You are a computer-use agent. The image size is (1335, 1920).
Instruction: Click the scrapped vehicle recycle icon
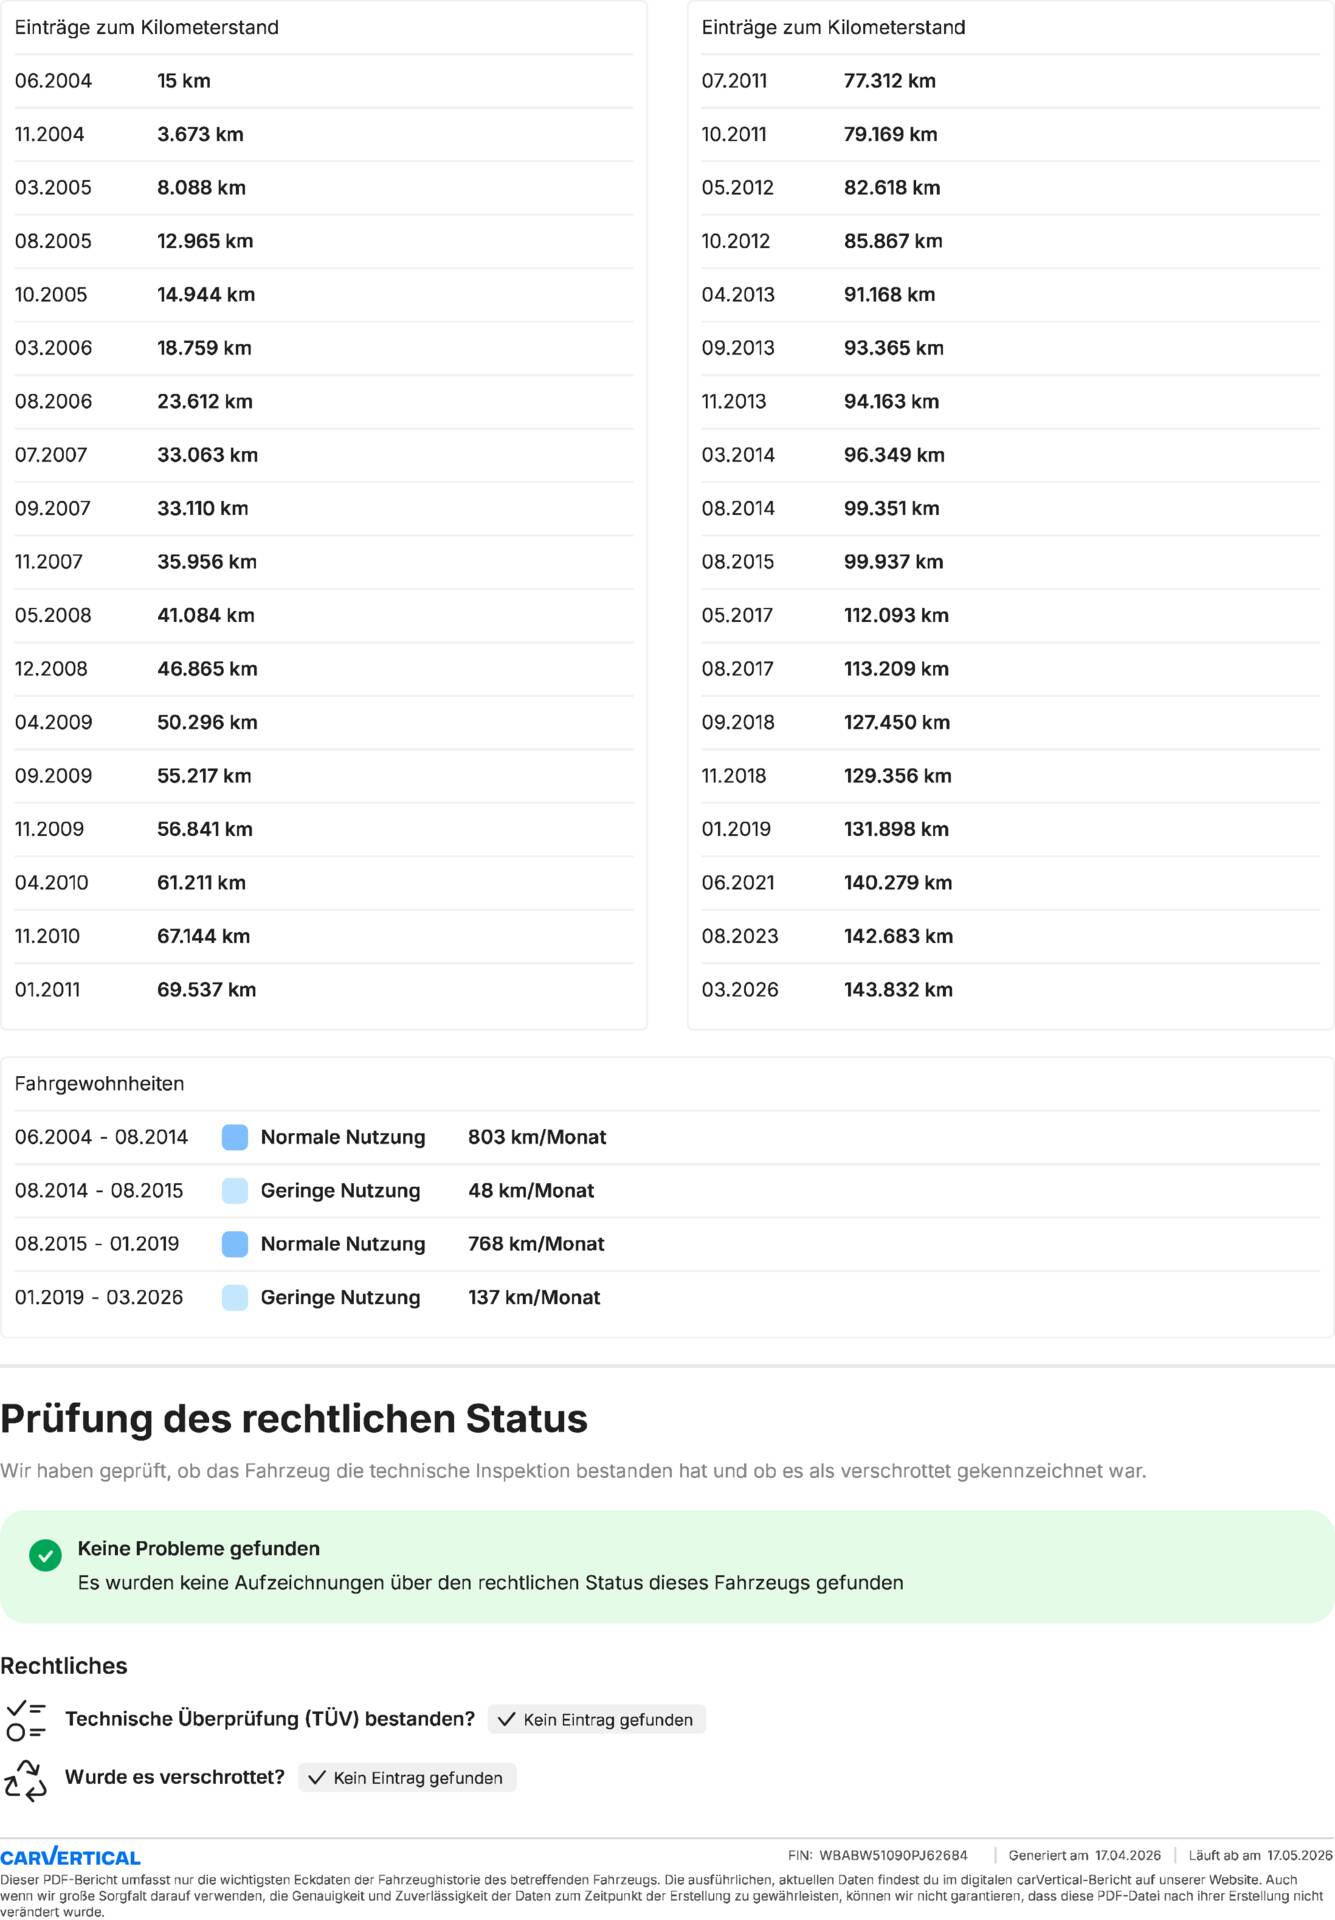(x=26, y=1780)
